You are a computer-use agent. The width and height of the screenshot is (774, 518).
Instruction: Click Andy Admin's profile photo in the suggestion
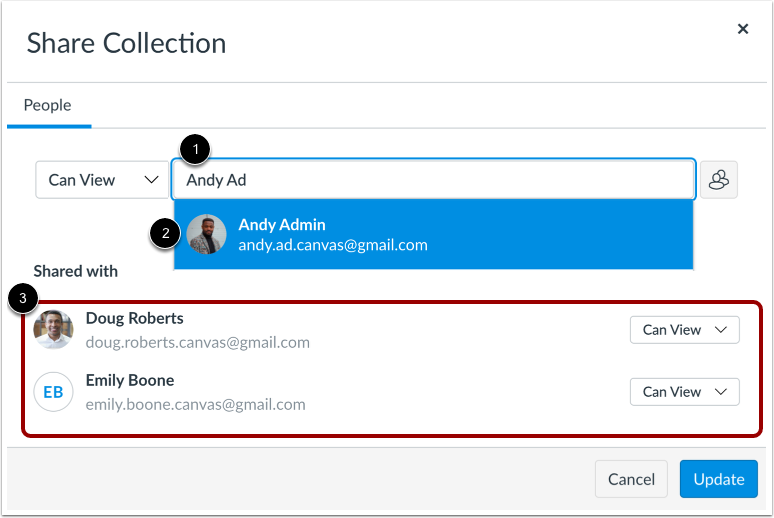(206, 234)
